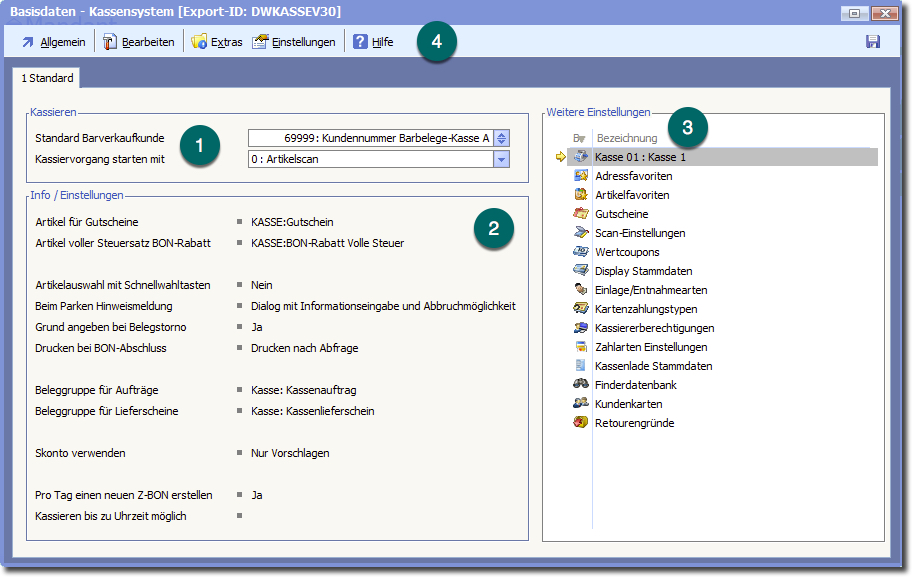912x577 pixels.
Task: Open Kassiererberechtigungen entry
Action: [x=654, y=328]
